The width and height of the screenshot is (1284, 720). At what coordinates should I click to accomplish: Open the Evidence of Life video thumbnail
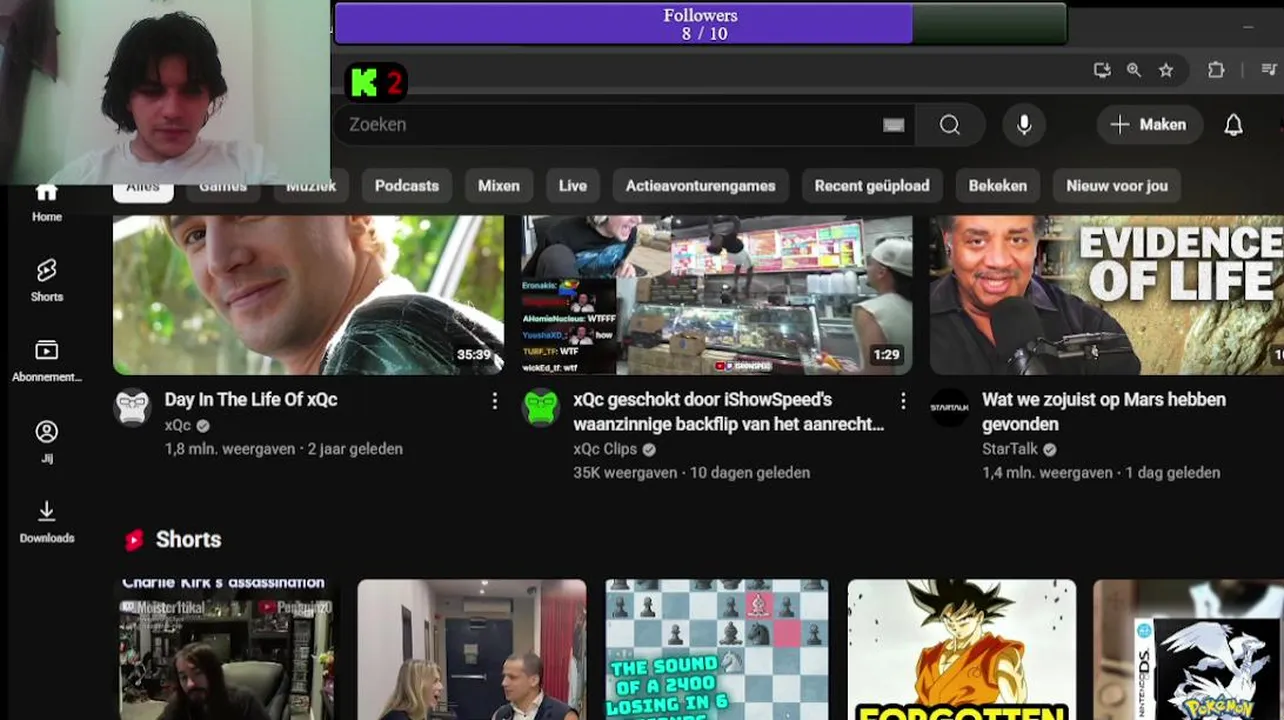coord(1107,295)
